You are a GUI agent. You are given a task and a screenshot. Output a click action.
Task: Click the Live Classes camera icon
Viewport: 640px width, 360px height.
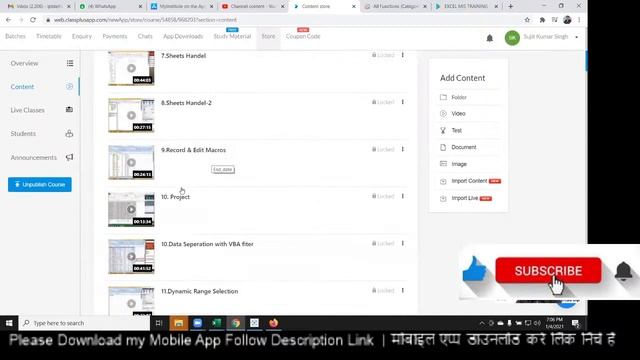coord(69,109)
